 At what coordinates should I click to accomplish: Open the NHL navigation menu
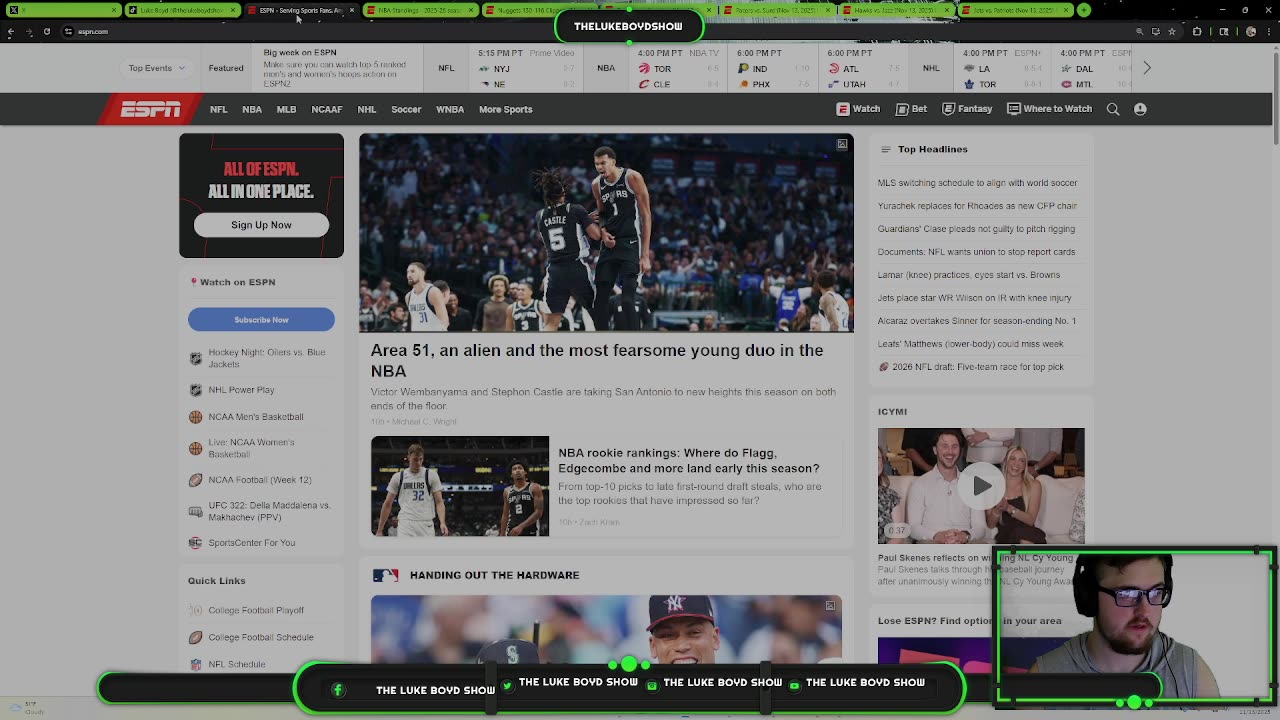tap(367, 109)
